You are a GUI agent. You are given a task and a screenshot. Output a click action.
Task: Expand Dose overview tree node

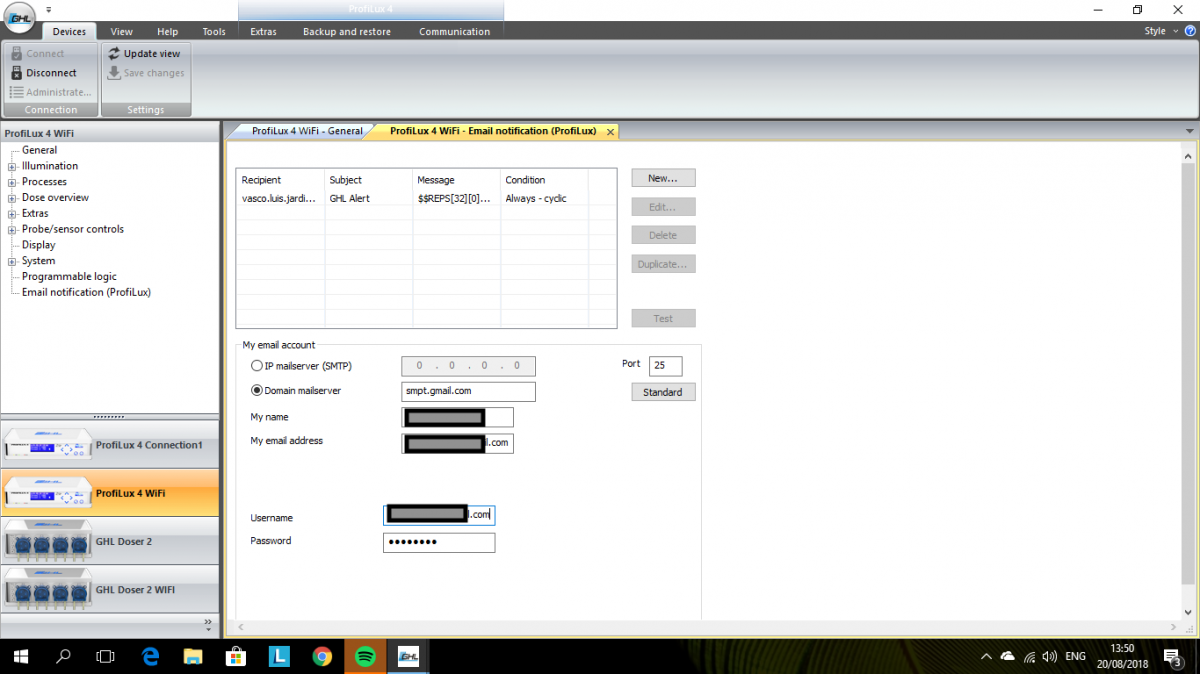[12, 198]
